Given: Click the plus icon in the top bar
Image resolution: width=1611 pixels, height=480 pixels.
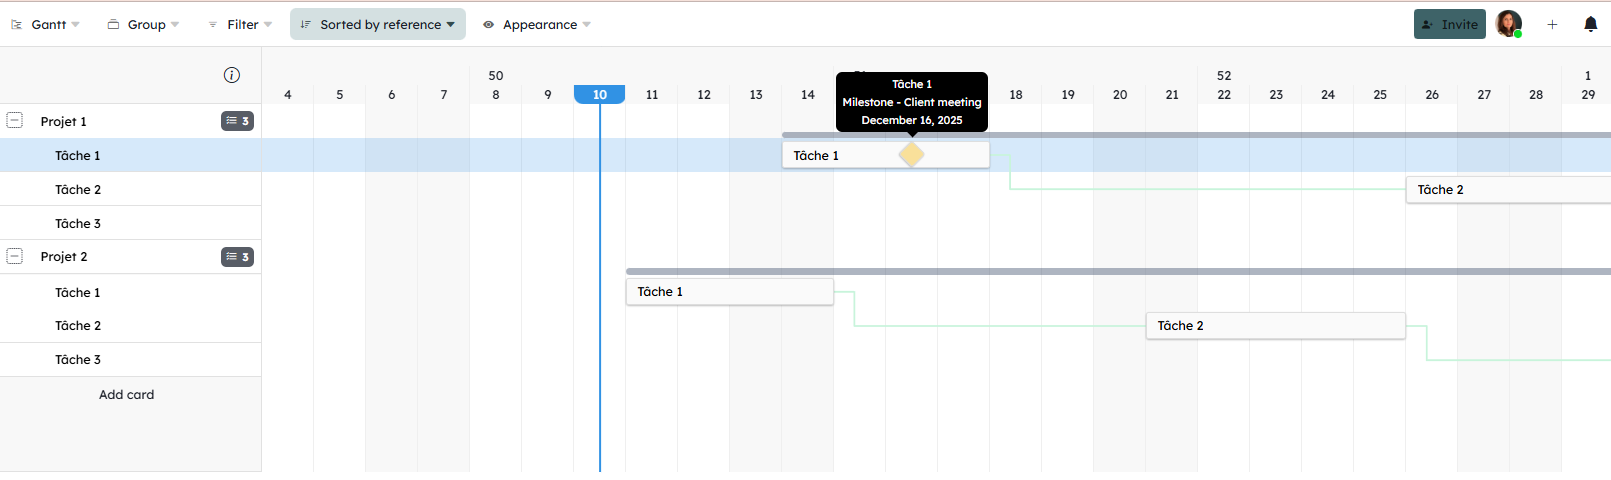Looking at the screenshot, I should pyautogui.click(x=1552, y=24).
